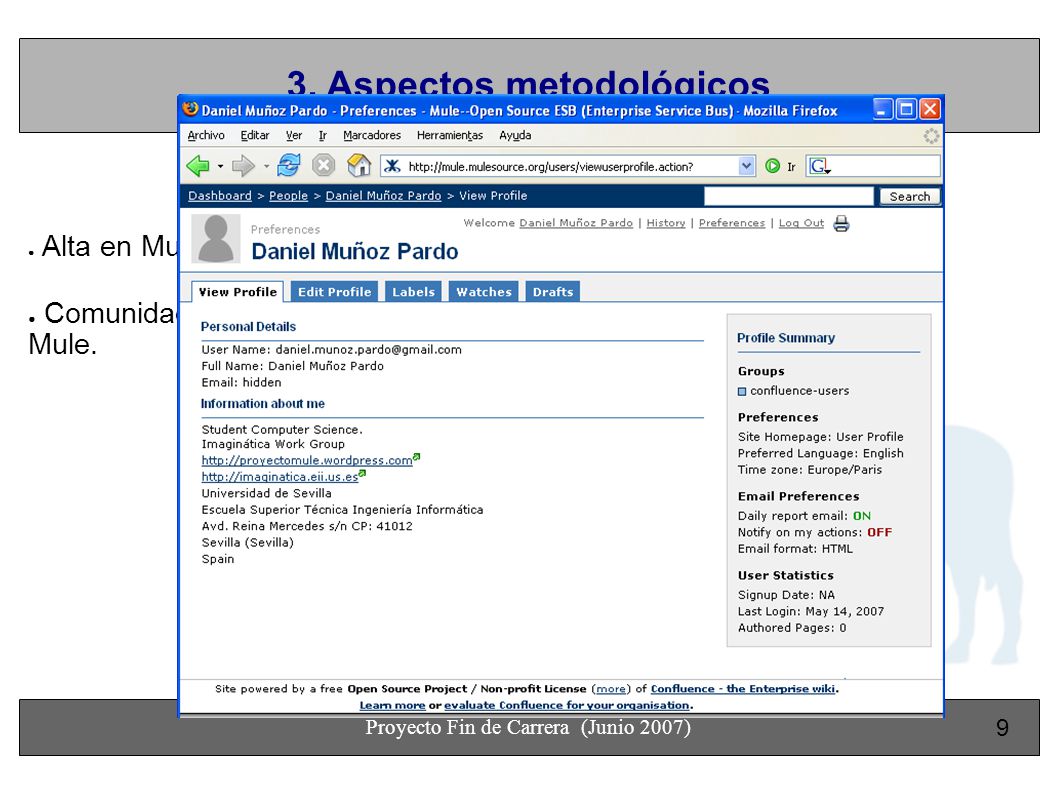Go to the Home page icon

(359, 165)
